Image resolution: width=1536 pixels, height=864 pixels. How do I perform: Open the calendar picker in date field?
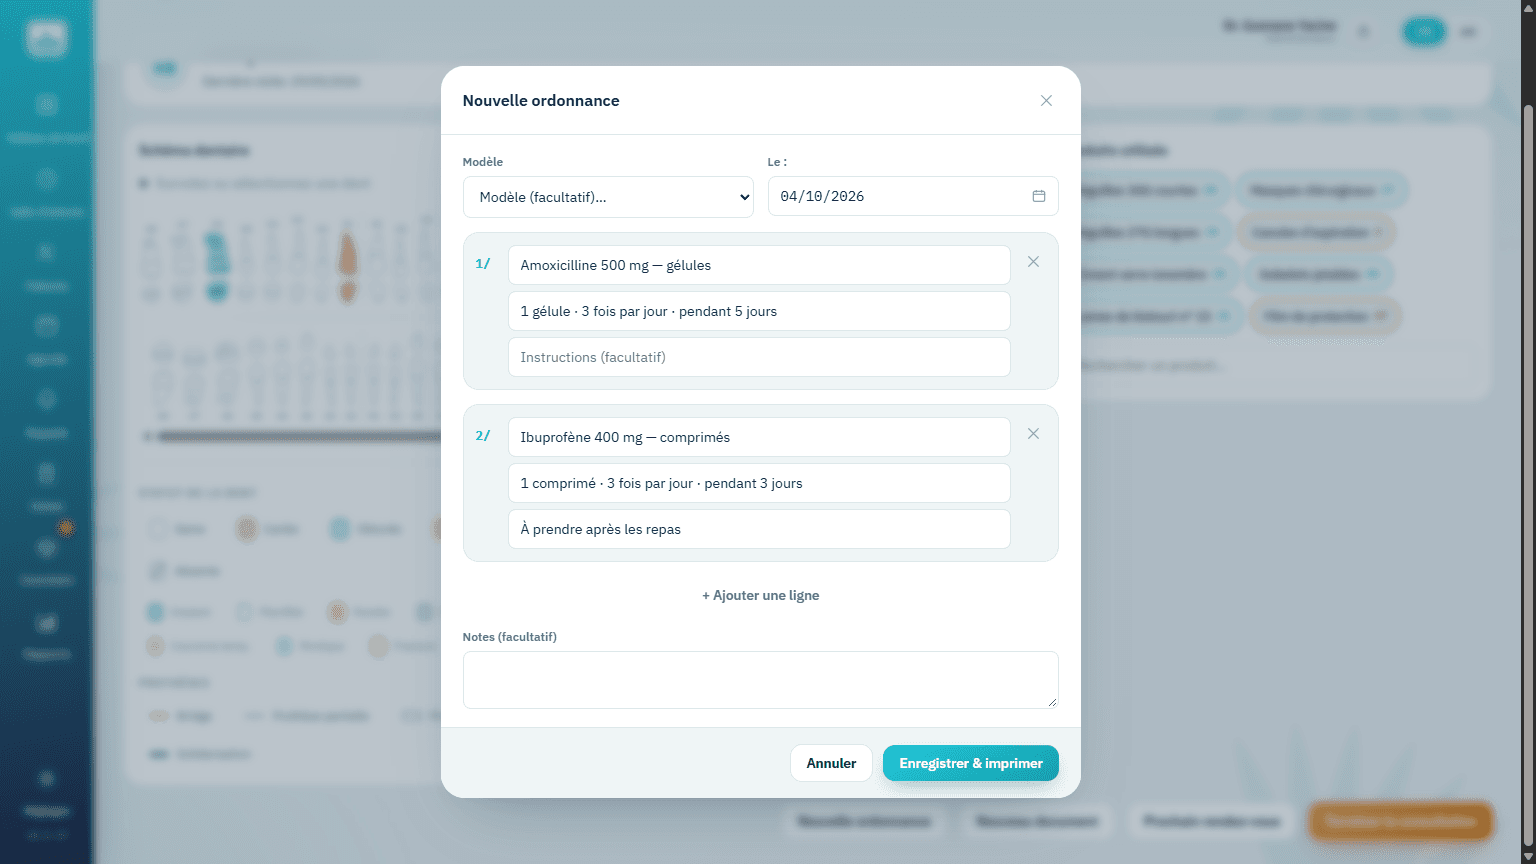point(1039,196)
